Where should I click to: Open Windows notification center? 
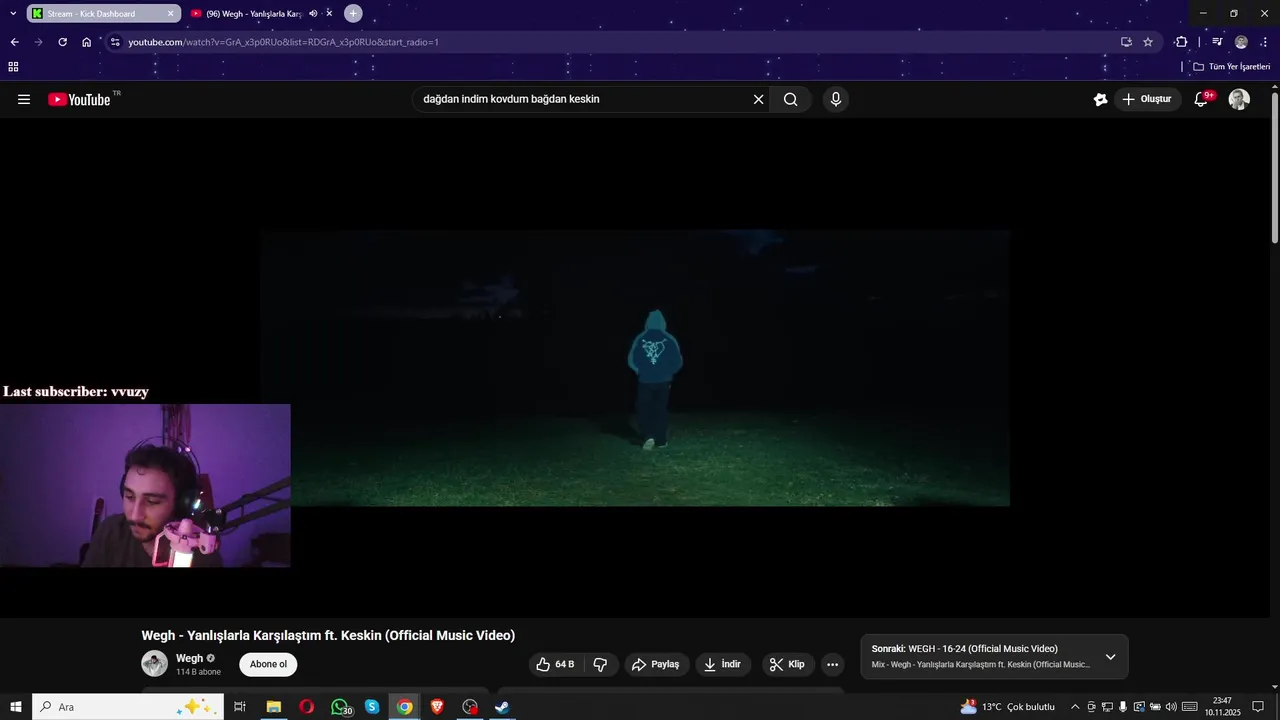pos(1258,707)
